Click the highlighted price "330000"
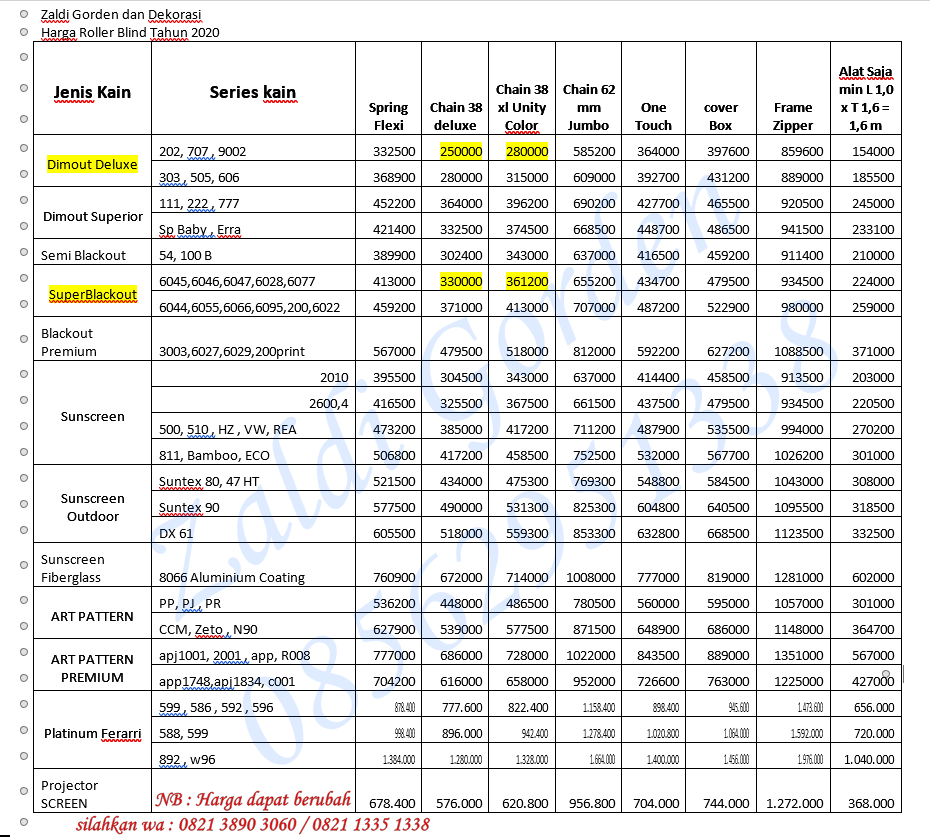Image resolution: width=930 pixels, height=839 pixels. [461, 281]
